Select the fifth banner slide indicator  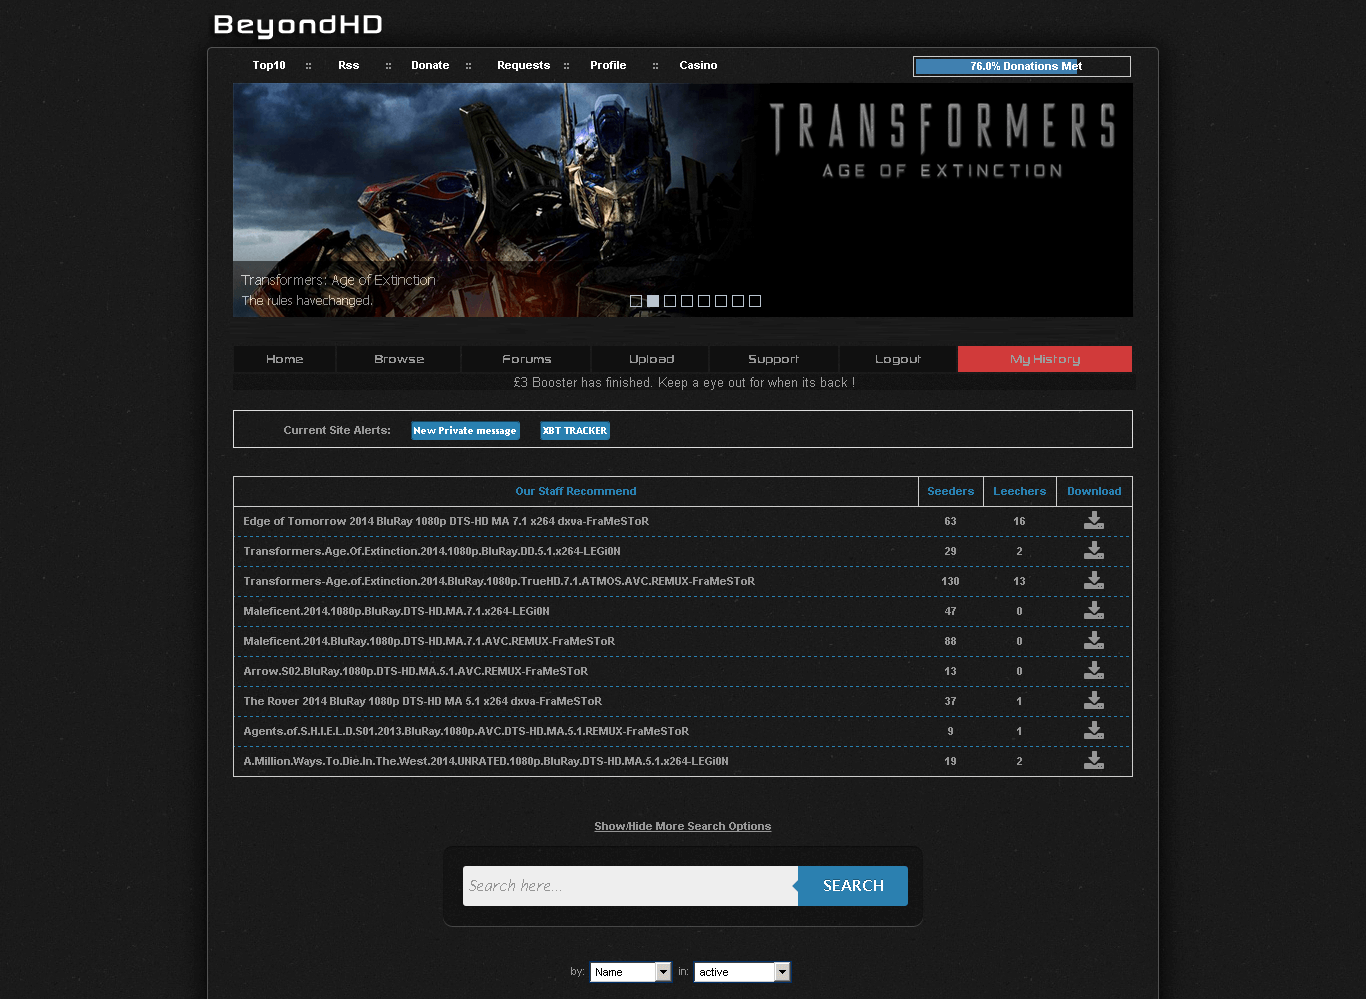(704, 301)
